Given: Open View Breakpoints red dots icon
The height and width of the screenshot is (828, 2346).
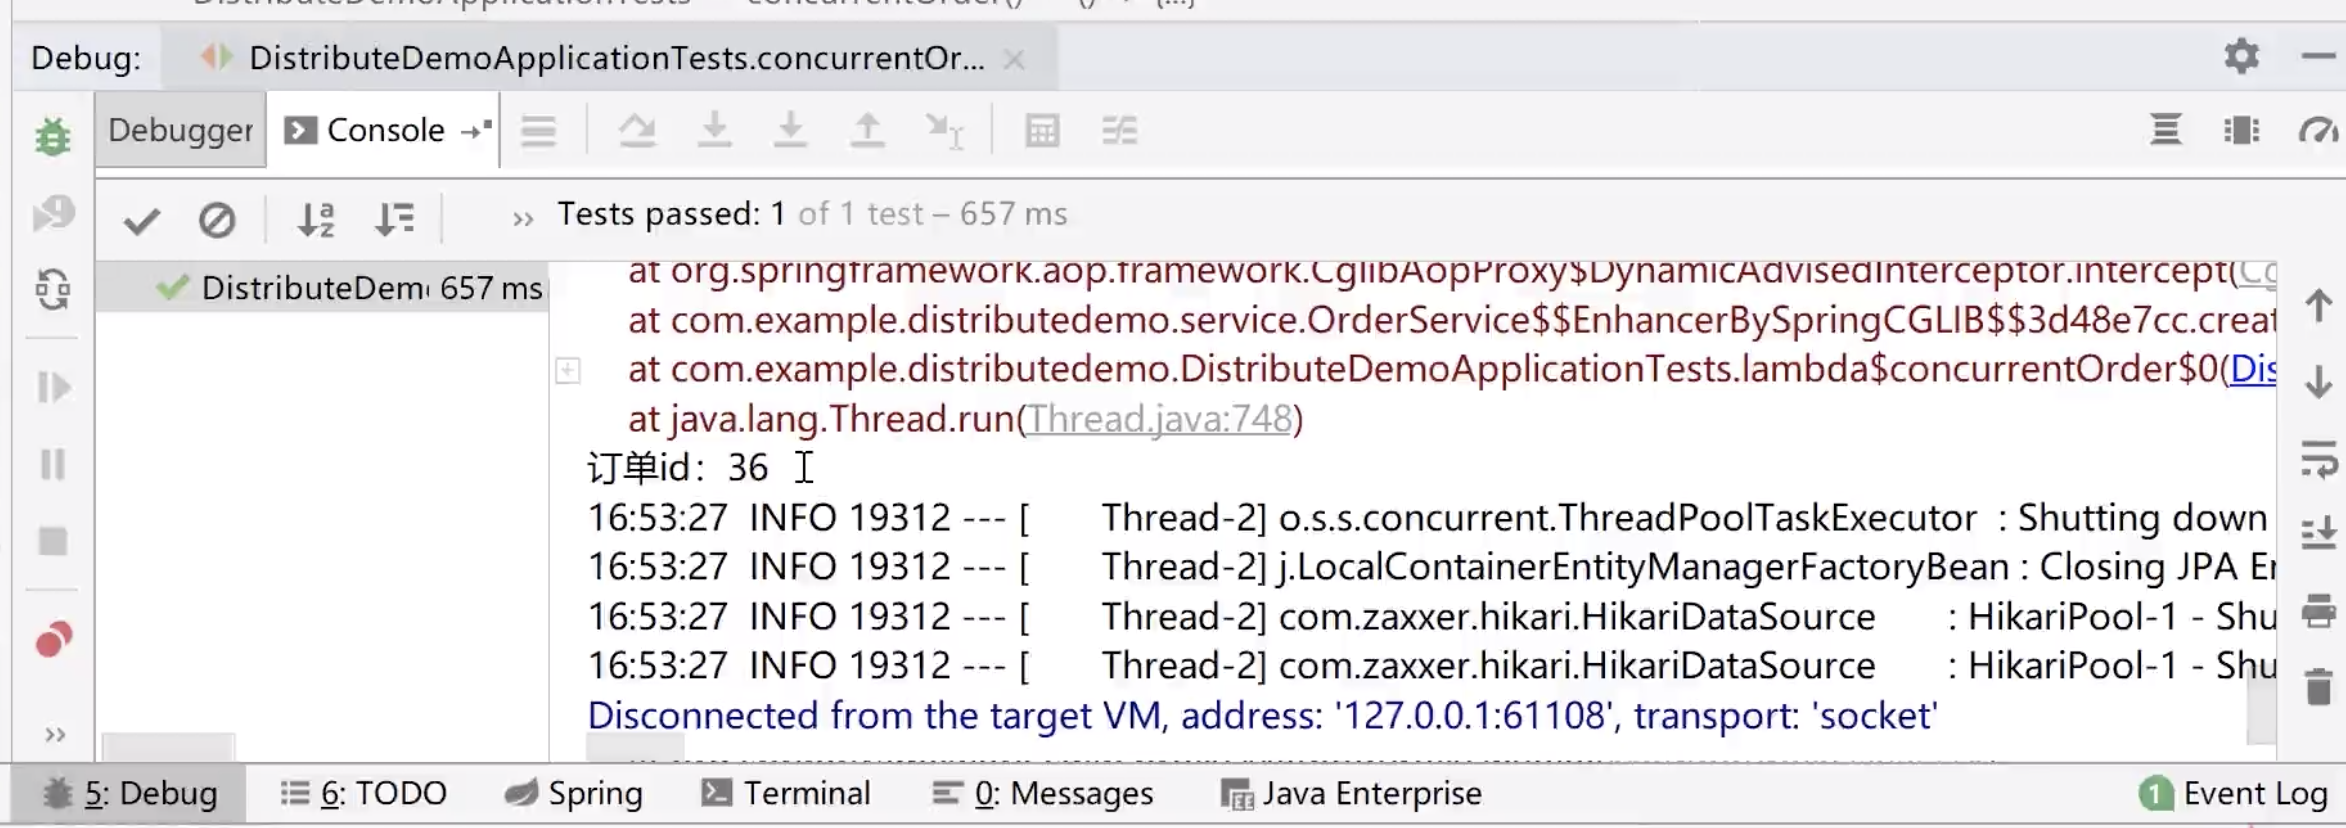Looking at the screenshot, I should [53, 639].
